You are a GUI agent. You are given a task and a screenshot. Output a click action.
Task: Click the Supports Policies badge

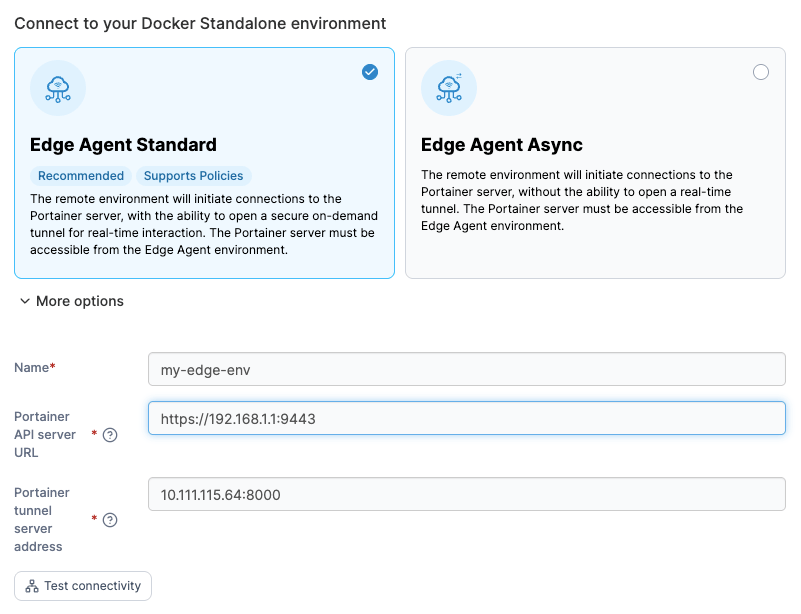point(193,176)
